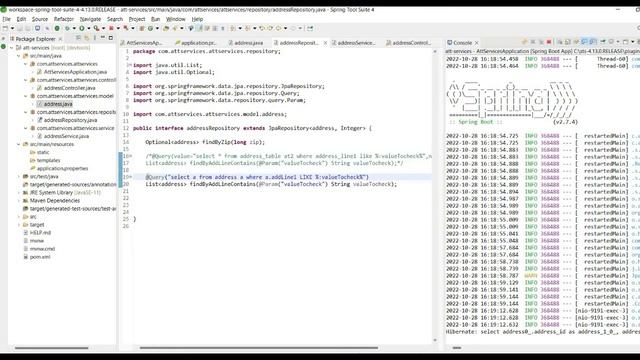Toggle show console on standard error change
The width and height of the screenshot is (640, 360).
pos(593,42)
